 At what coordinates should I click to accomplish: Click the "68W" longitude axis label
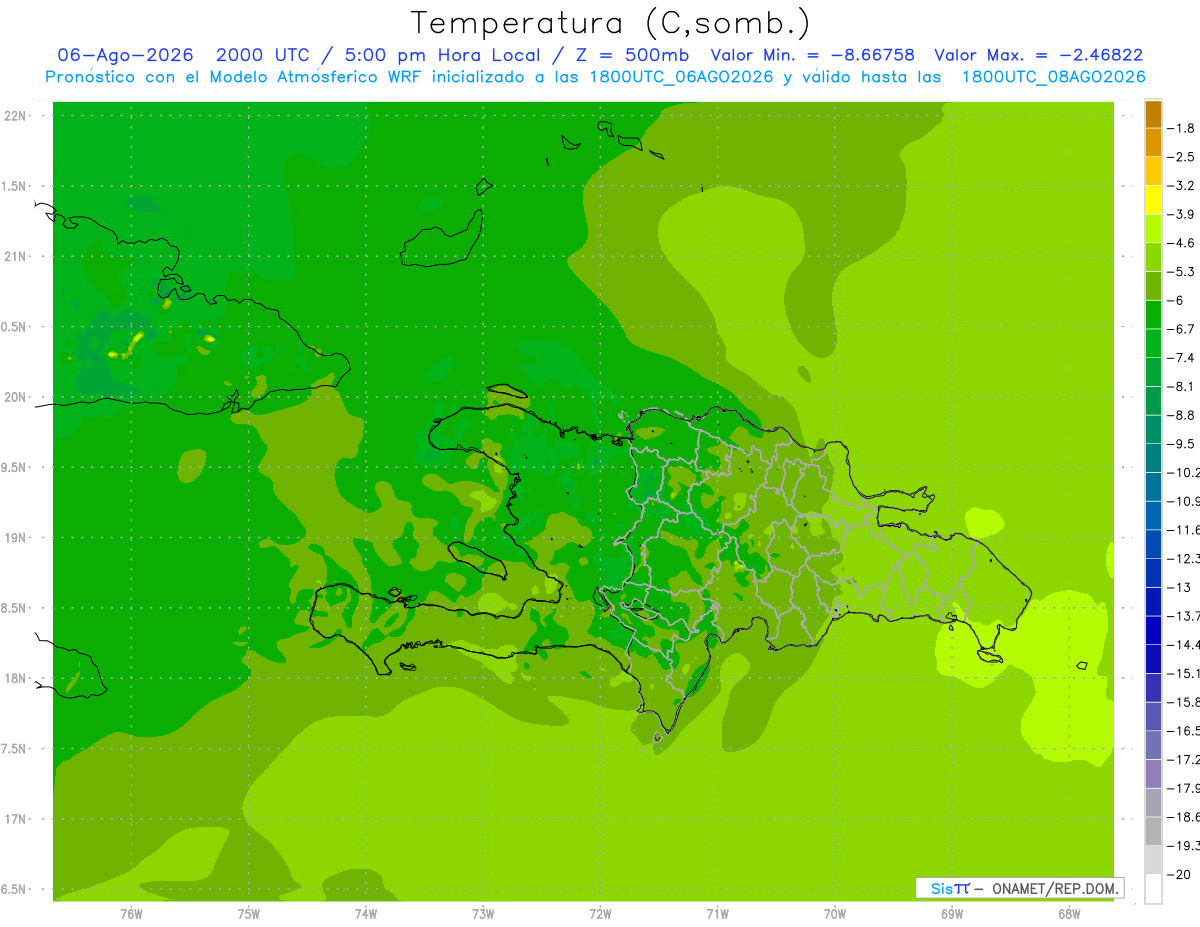coord(1069,913)
